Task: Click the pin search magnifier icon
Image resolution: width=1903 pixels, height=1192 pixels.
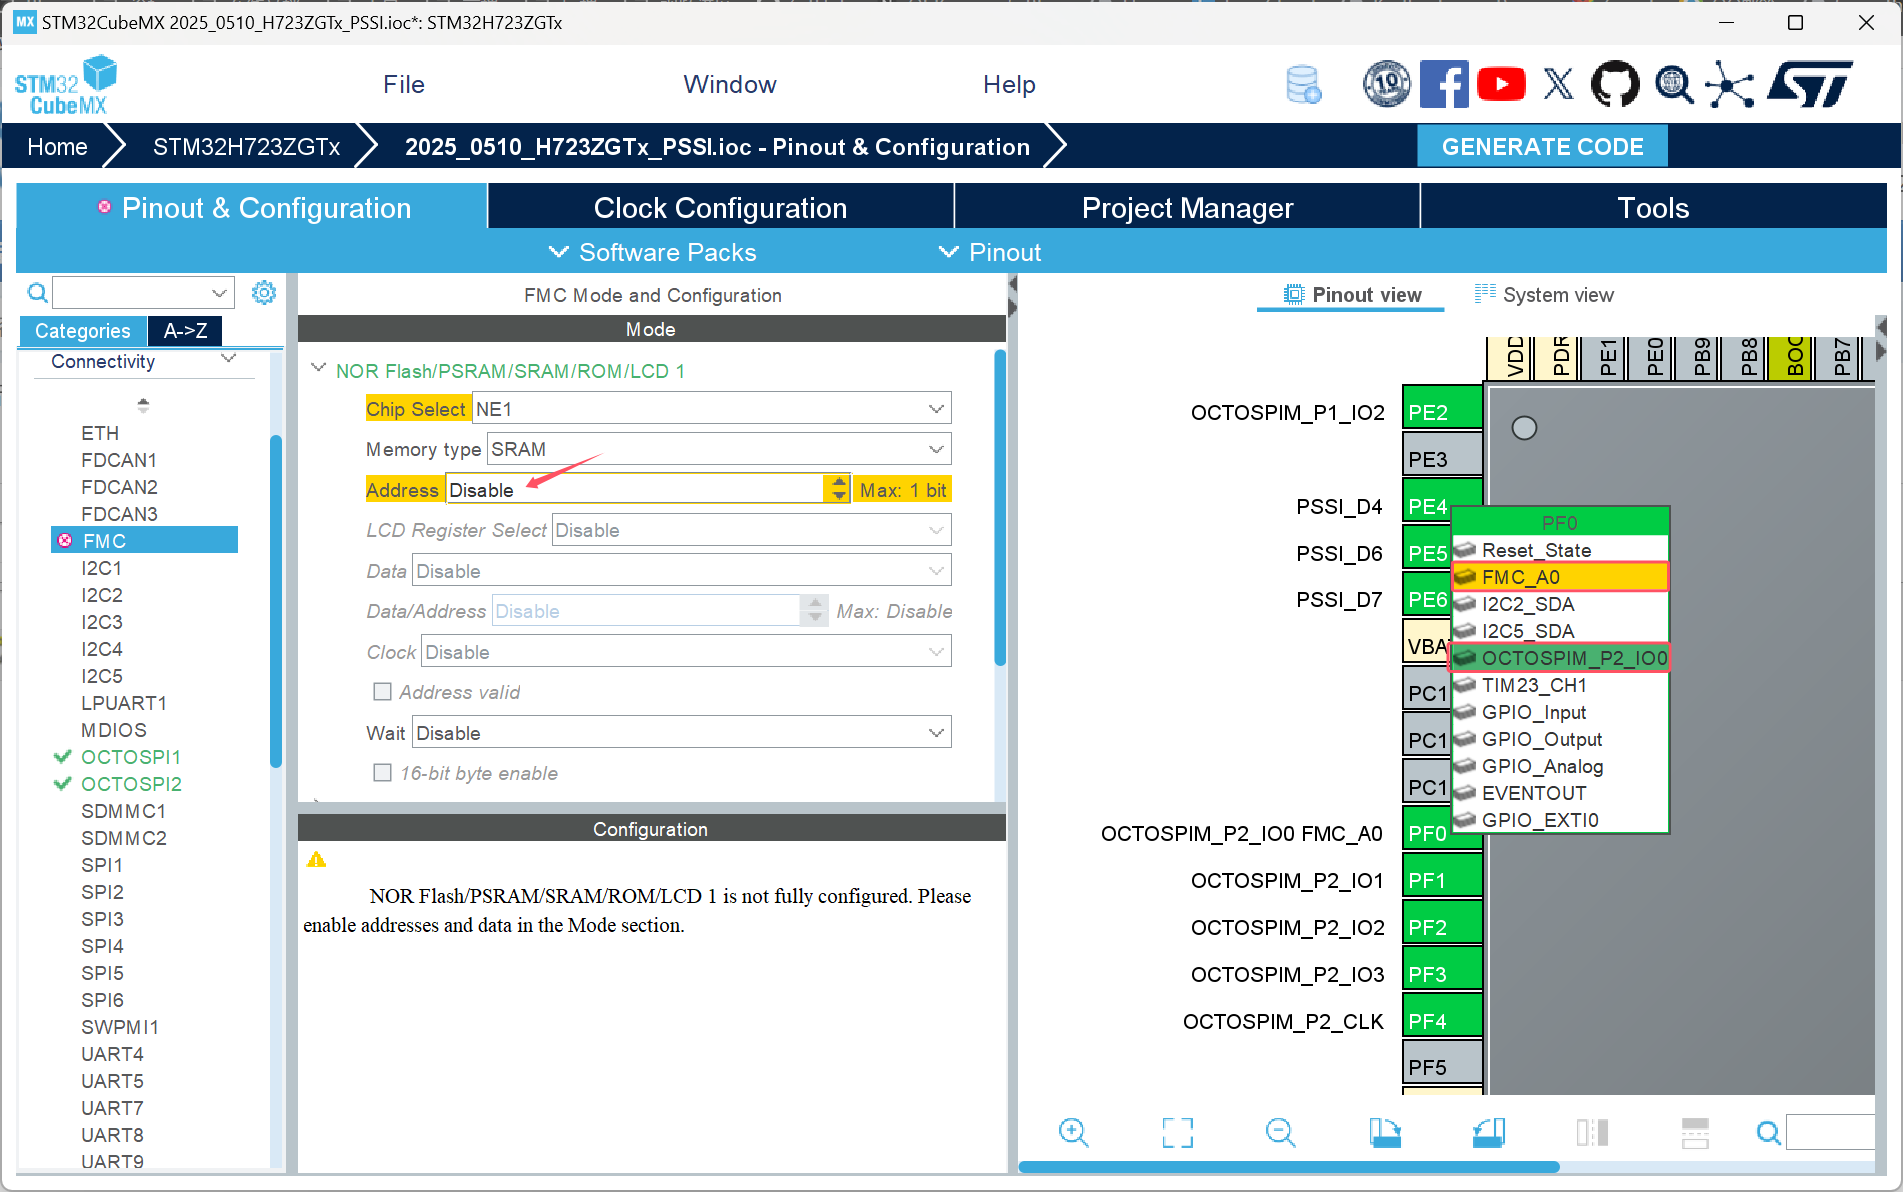Action: pyautogui.click(x=1769, y=1132)
